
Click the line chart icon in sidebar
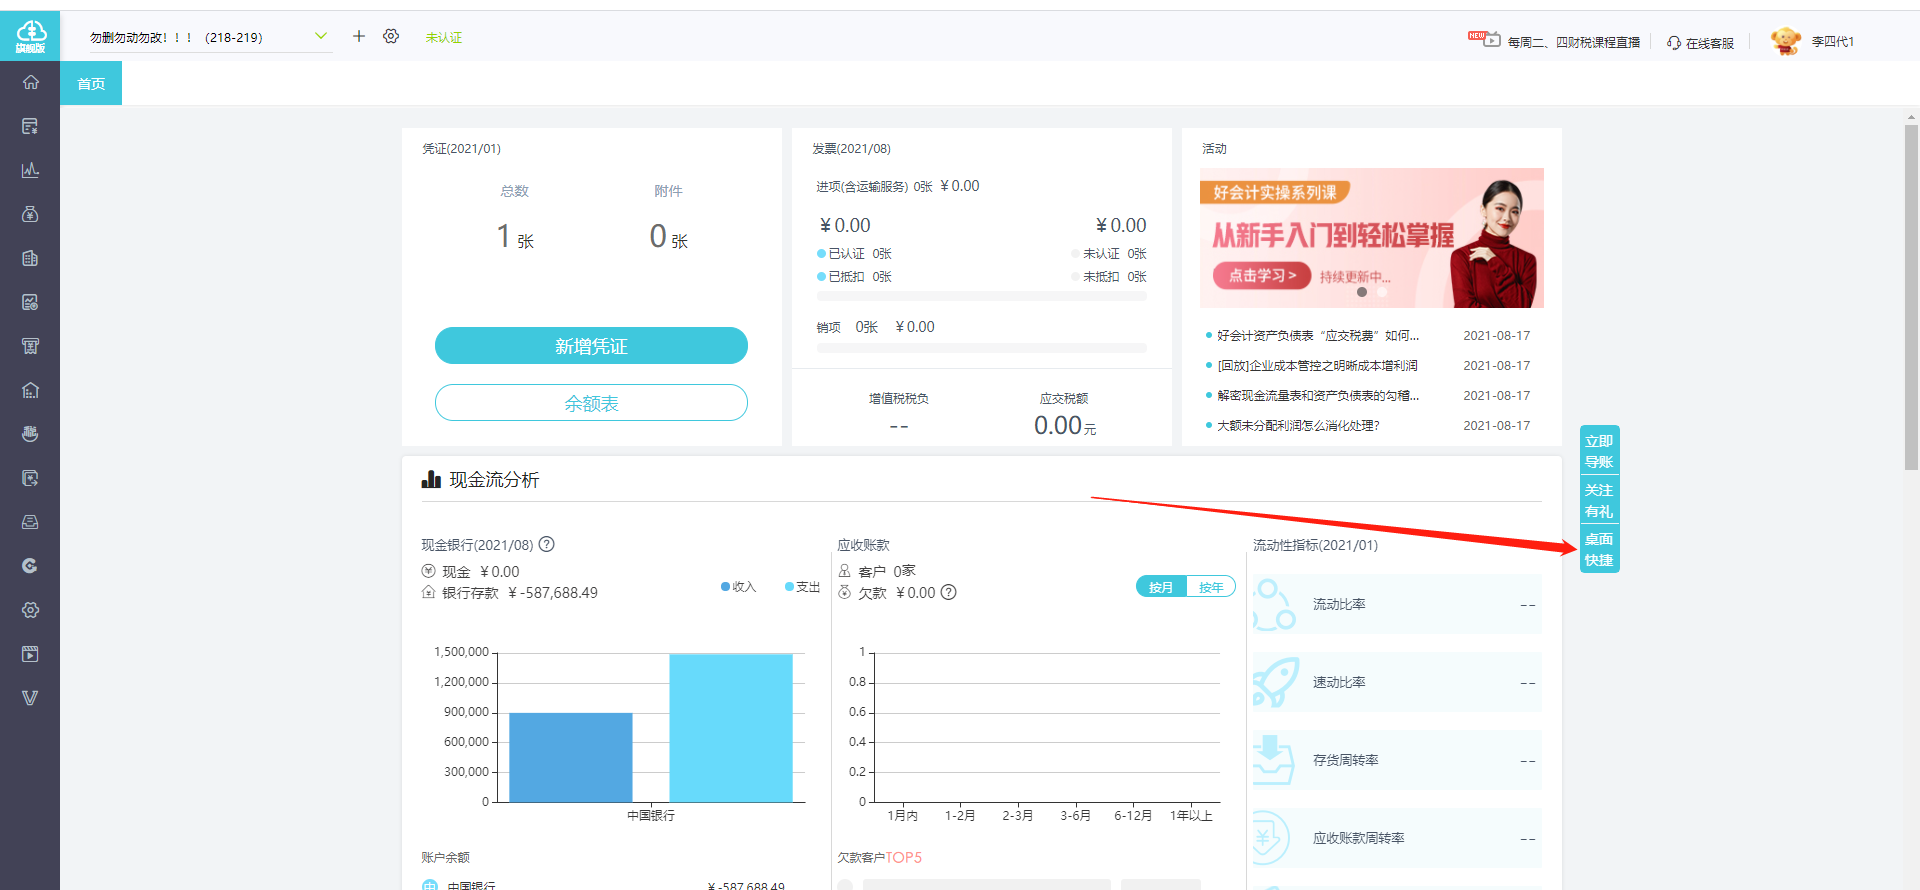coord(30,170)
